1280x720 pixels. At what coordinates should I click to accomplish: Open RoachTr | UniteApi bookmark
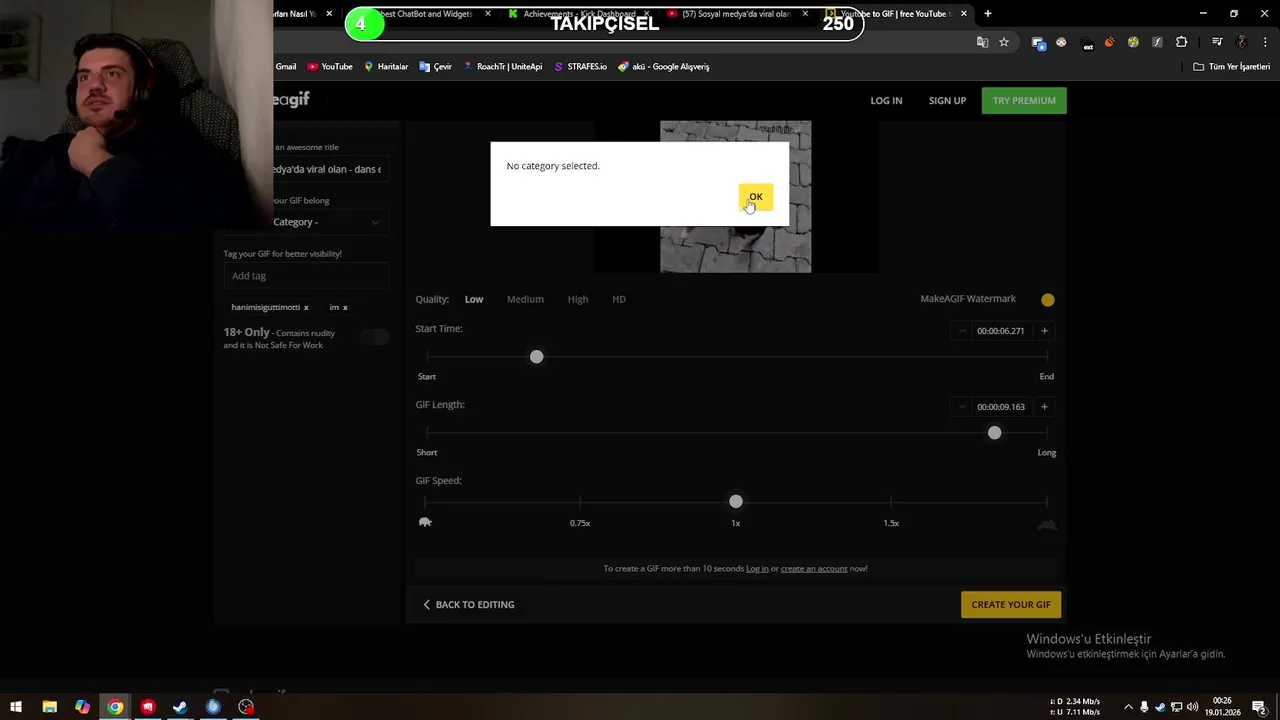click(502, 66)
